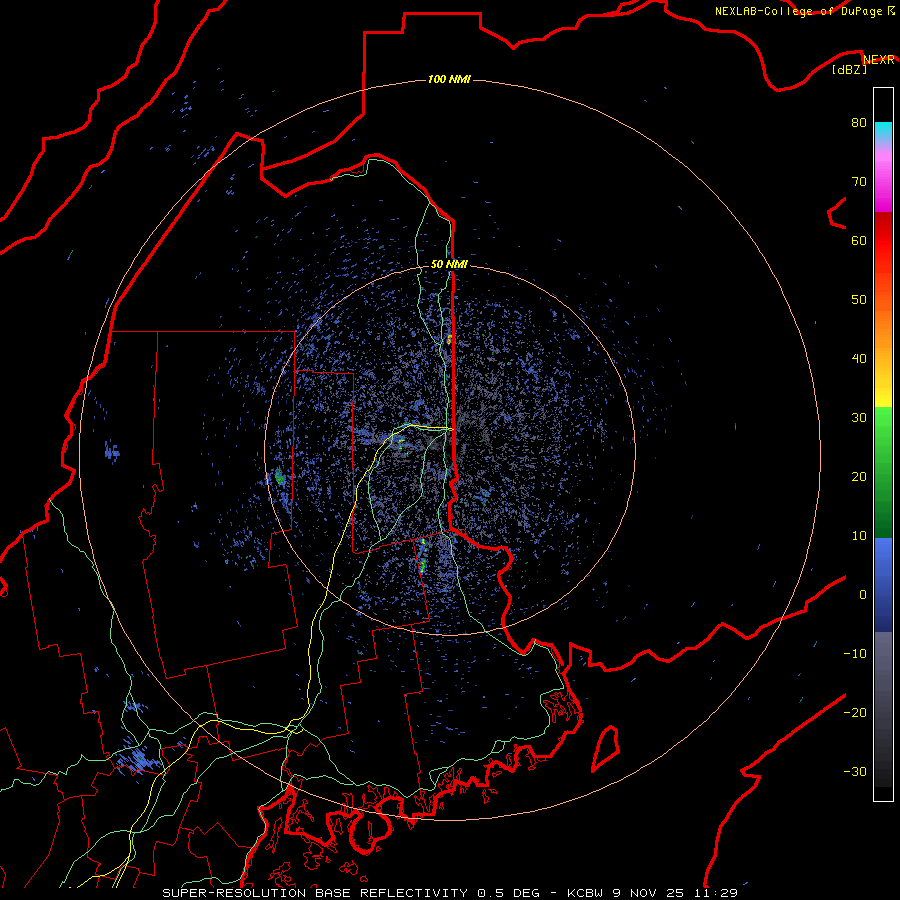Click the -30 value on the color scale
This screenshot has height=900, width=900.
855,771
